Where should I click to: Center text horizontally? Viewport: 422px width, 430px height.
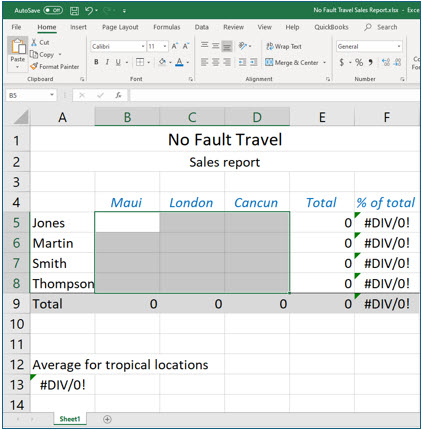216,62
